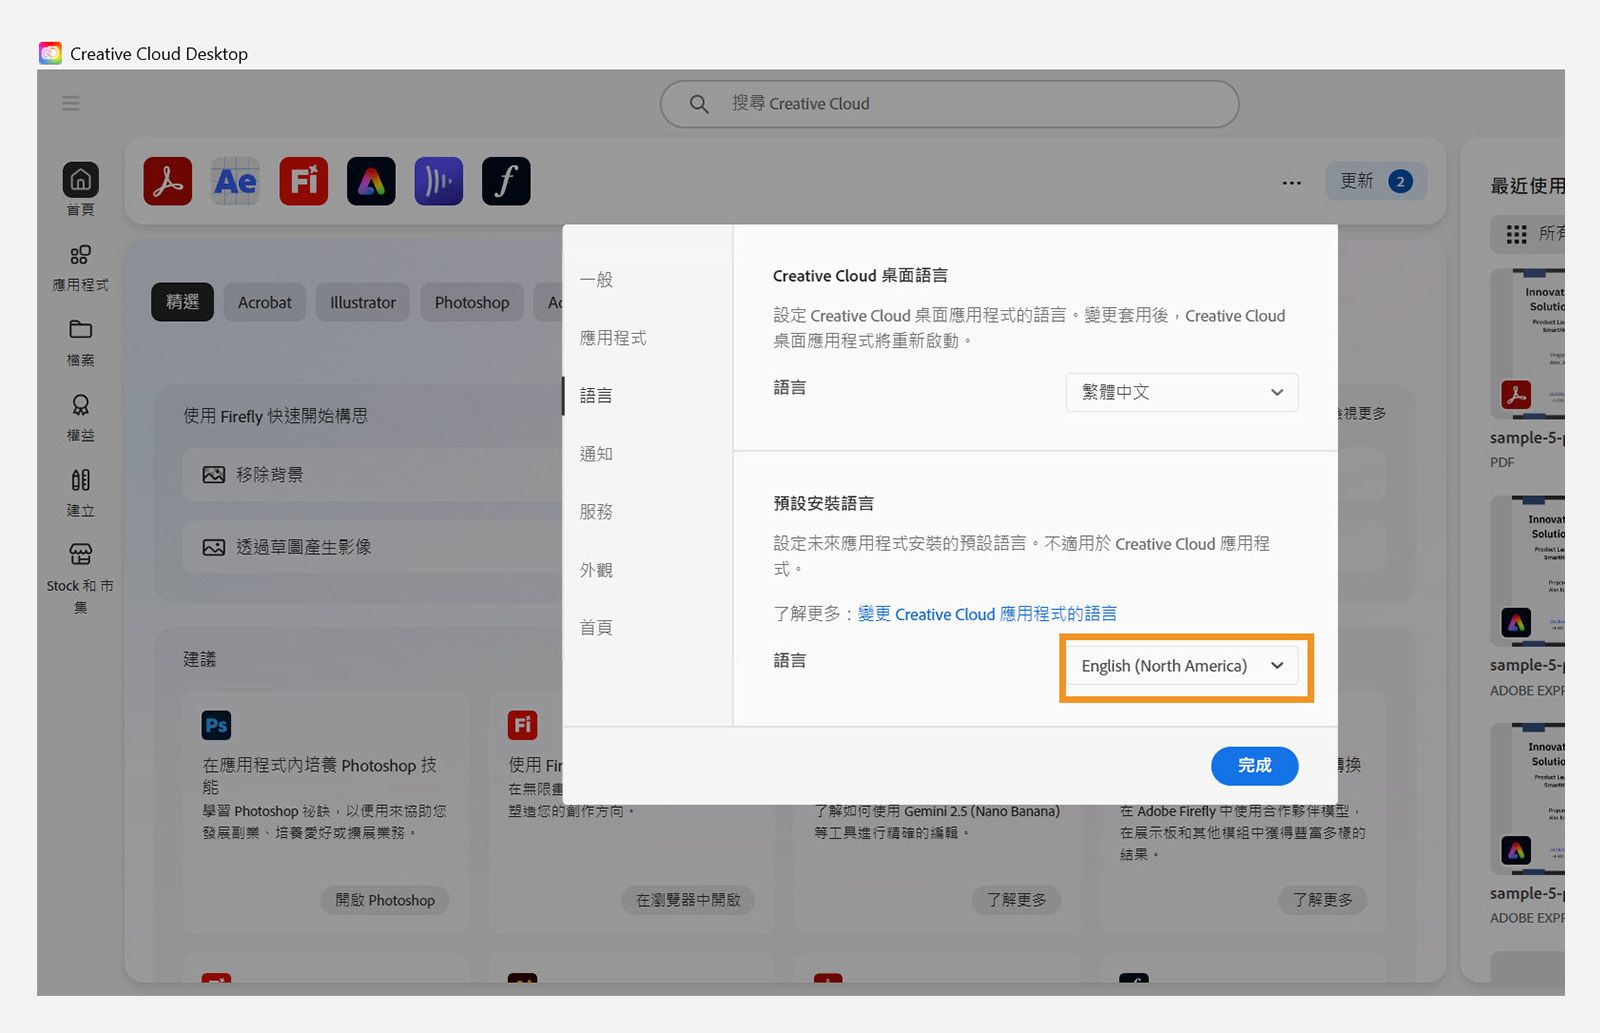Open the second sample-5 Adobe Express thumbnail

1527,572
